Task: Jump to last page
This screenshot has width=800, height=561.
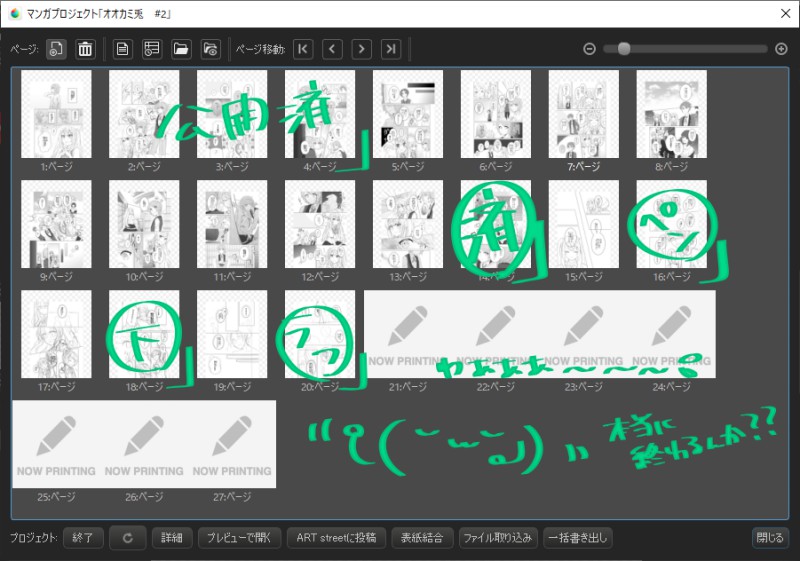Action: tap(391, 49)
